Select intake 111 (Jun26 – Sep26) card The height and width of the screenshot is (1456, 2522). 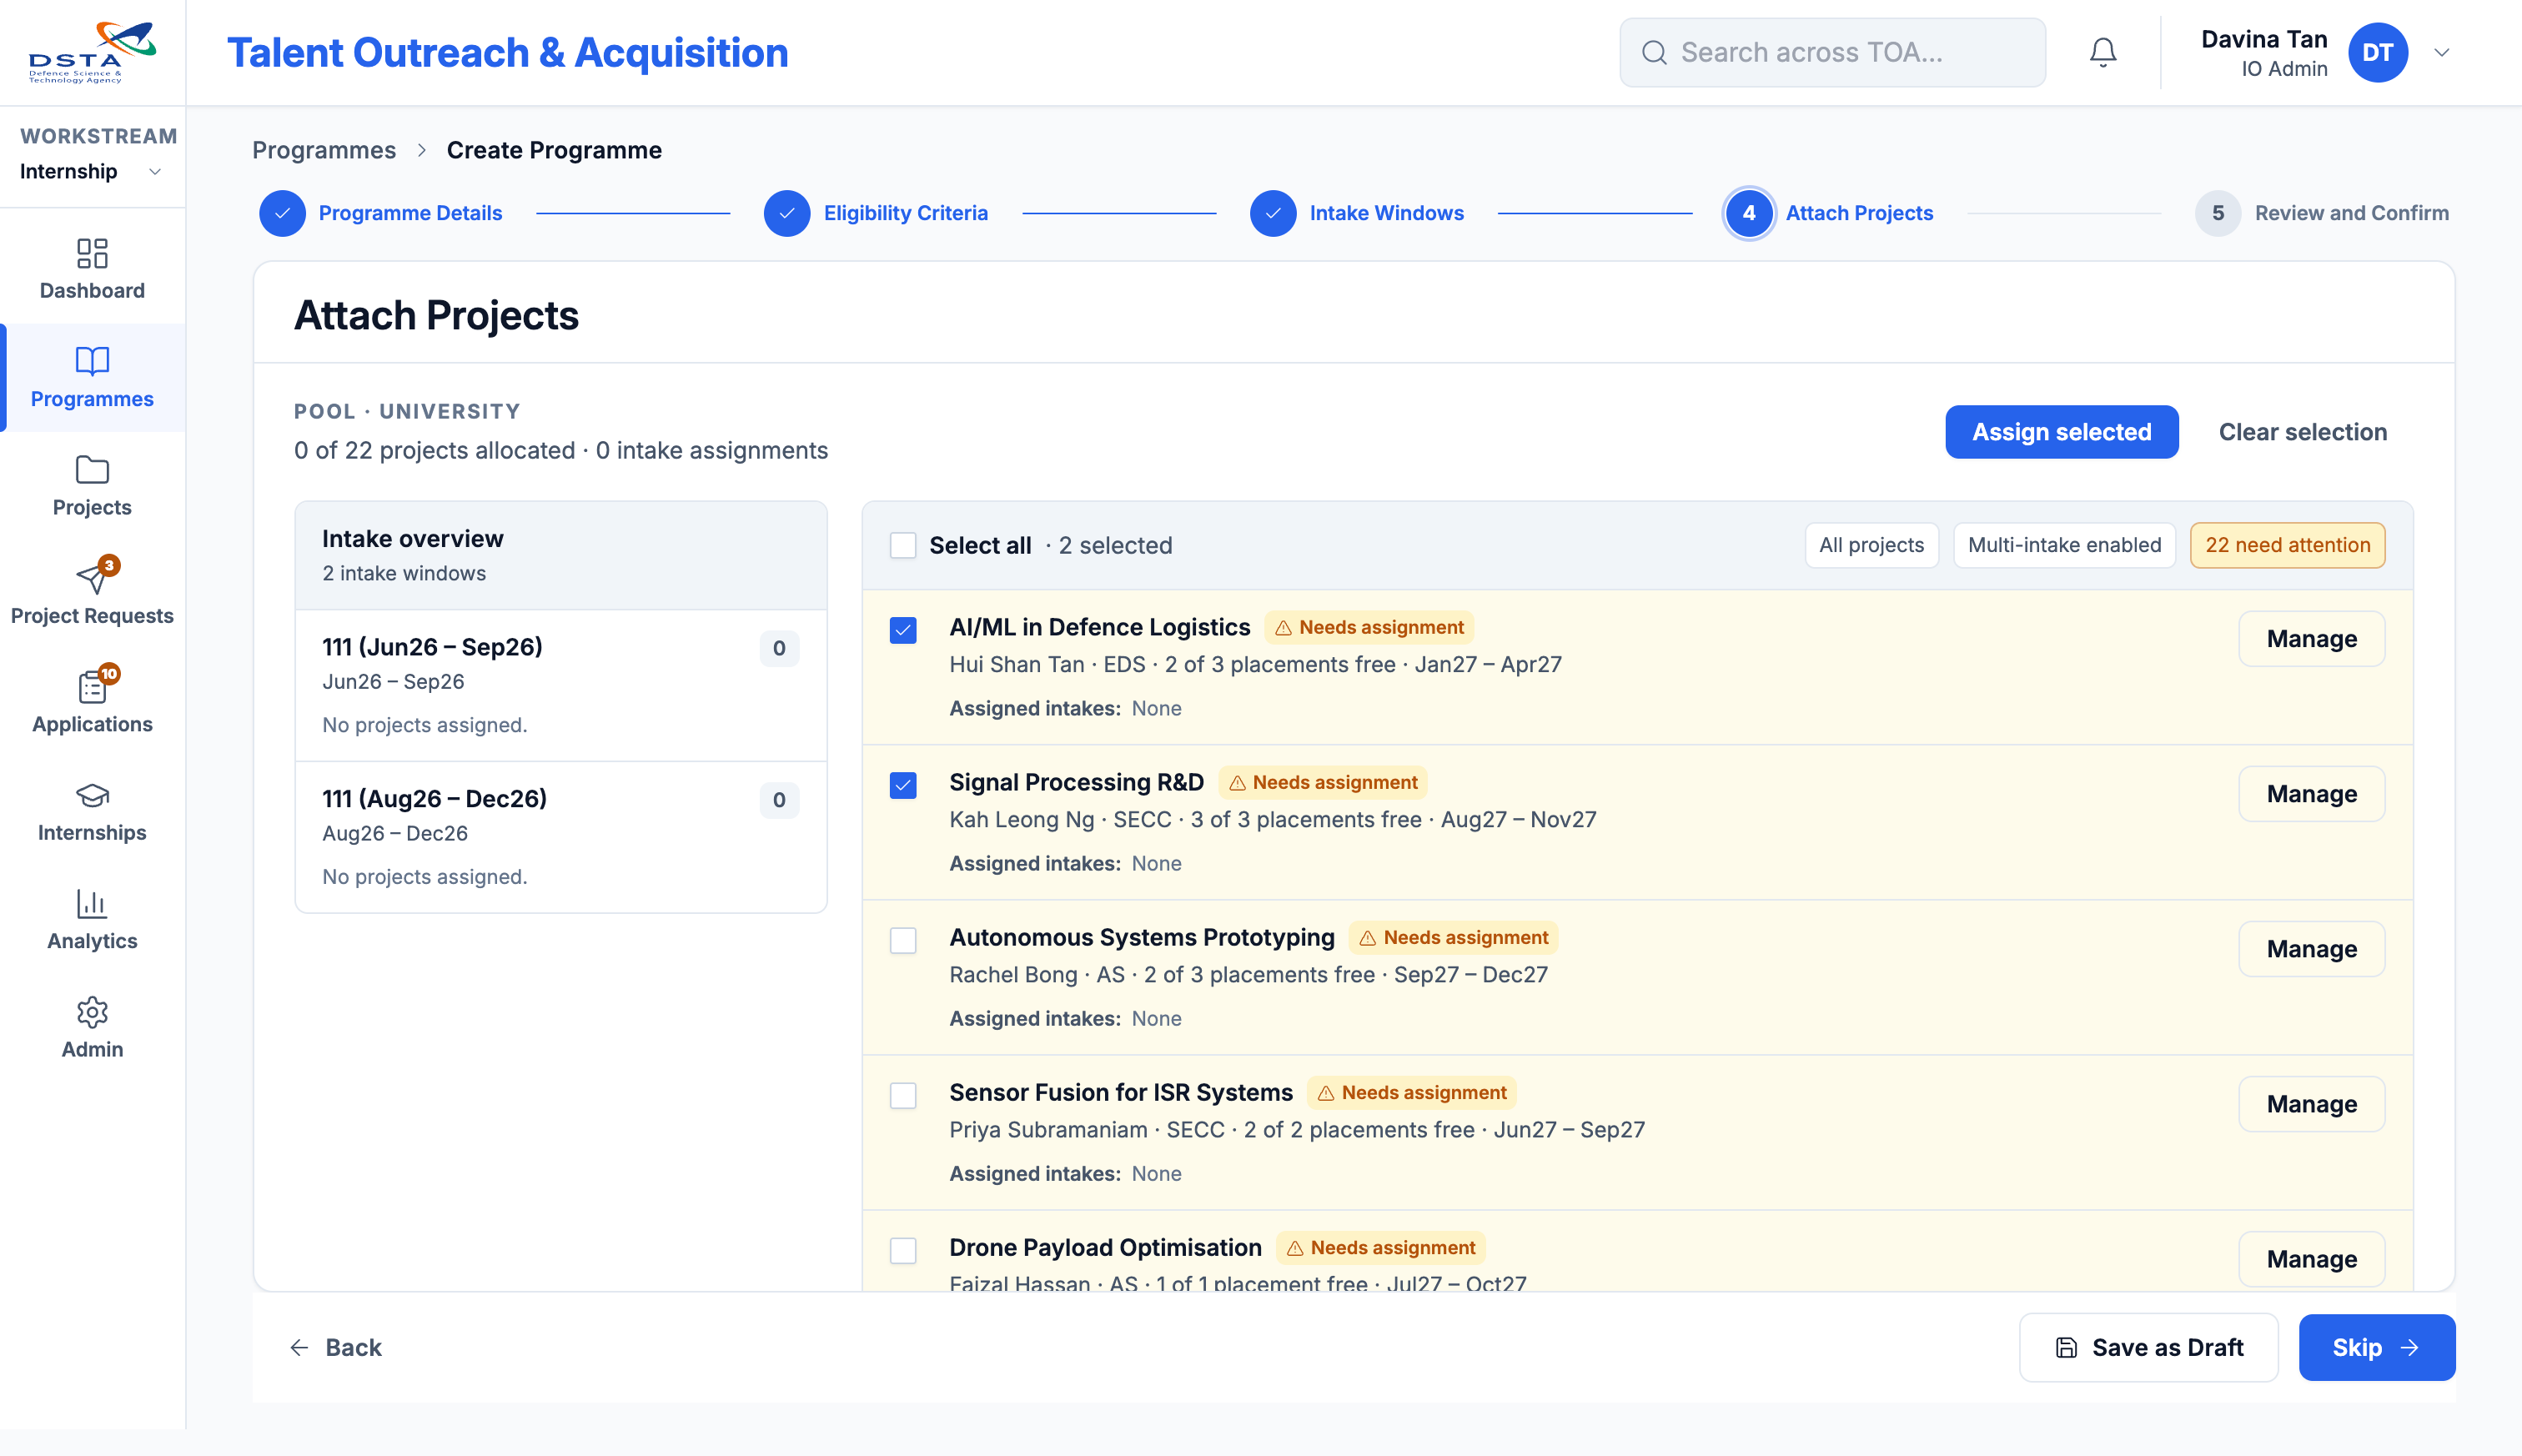point(561,686)
